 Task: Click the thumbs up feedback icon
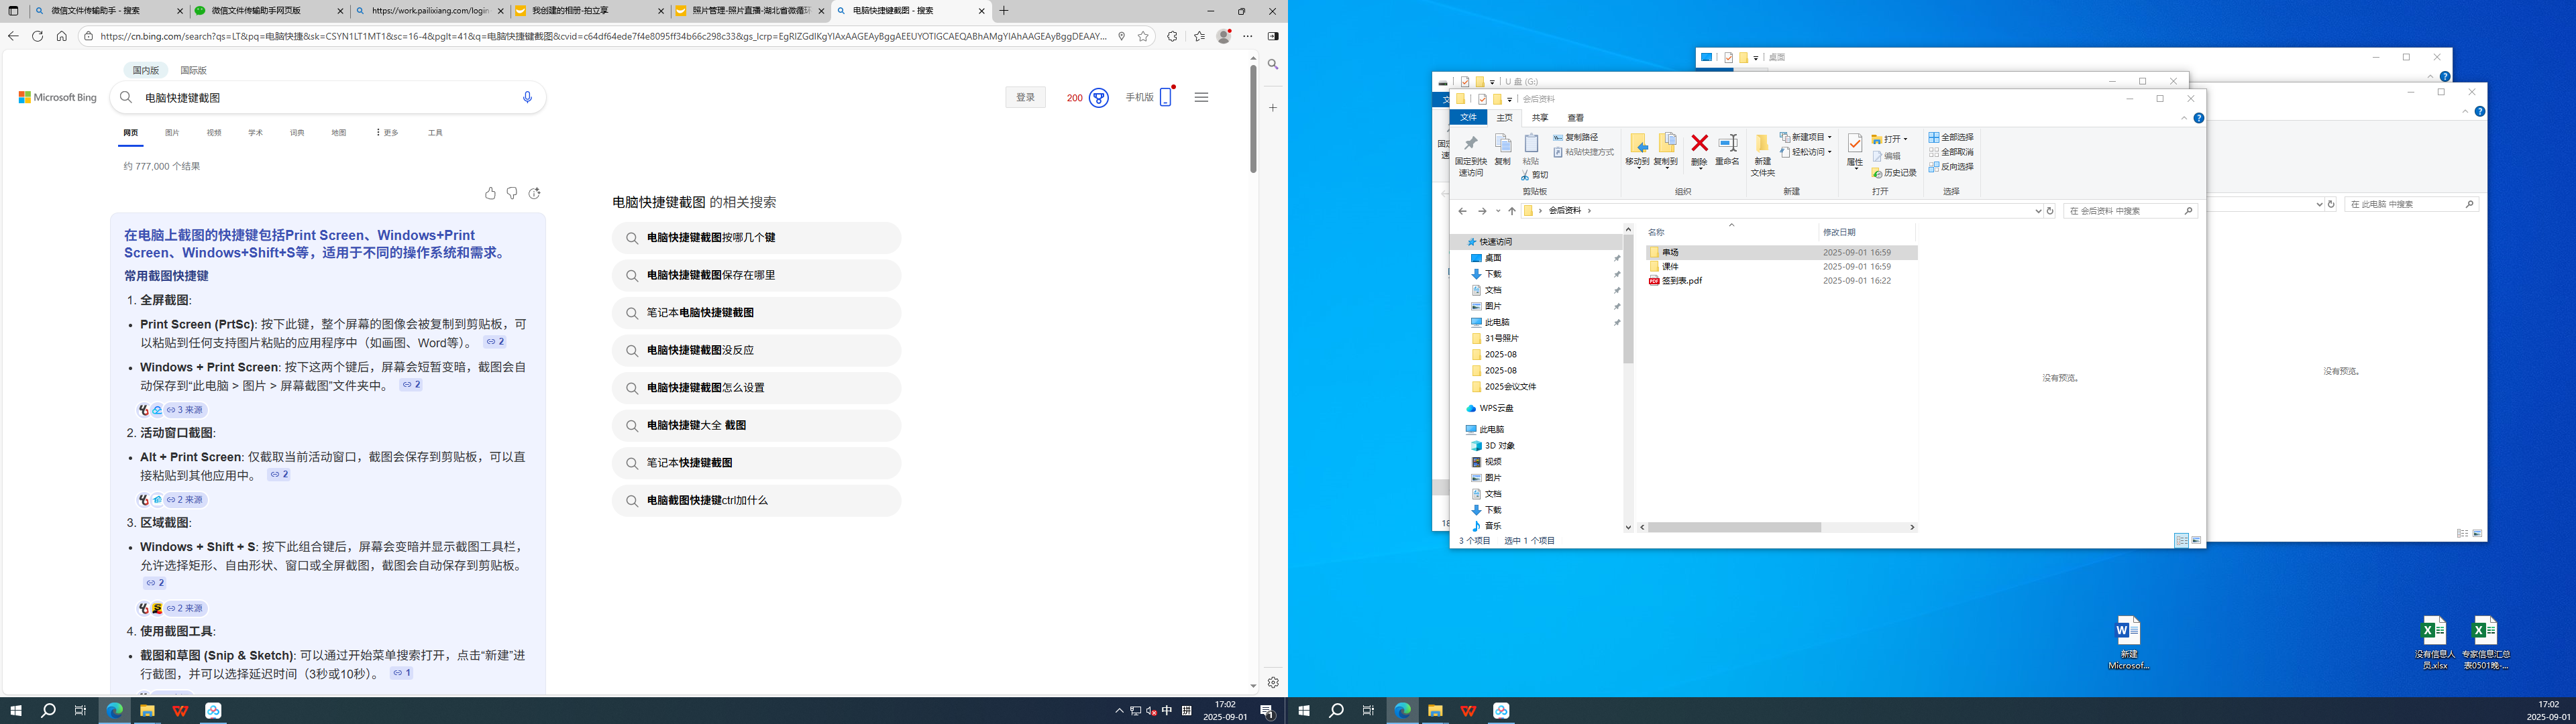(490, 193)
